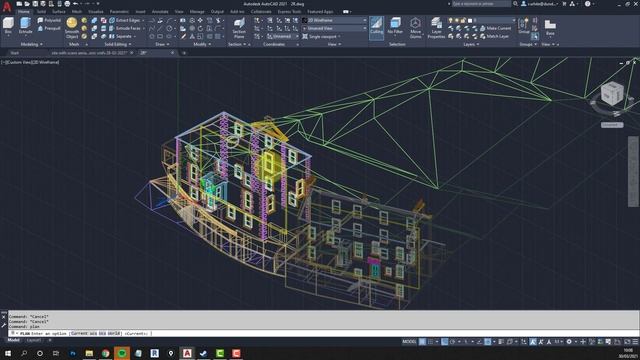This screenshot has width=640, height=360.
Task: Click the Base view tool
Action: pyautogui.click(x=550, y=27)
